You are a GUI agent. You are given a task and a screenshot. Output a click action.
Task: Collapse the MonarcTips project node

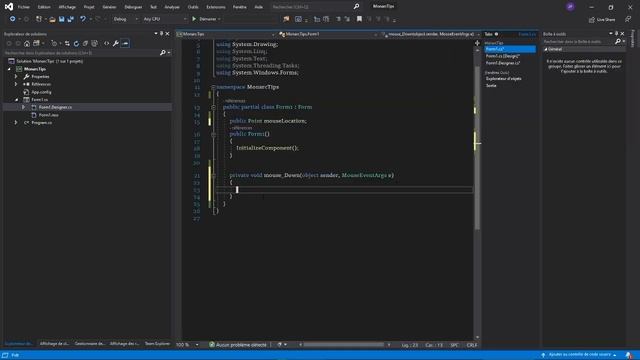(x=9, y=69)
